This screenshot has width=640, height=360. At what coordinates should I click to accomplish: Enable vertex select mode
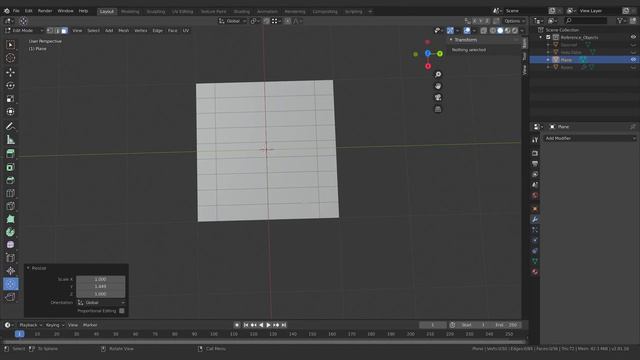[50, 30]
